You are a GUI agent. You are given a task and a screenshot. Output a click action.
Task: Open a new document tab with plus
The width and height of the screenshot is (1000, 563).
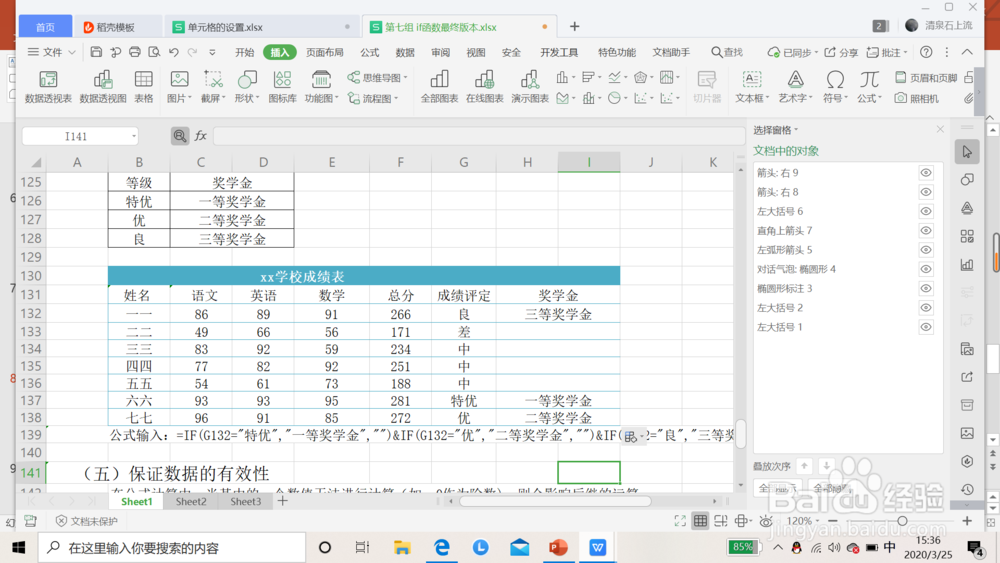[575, 26]
